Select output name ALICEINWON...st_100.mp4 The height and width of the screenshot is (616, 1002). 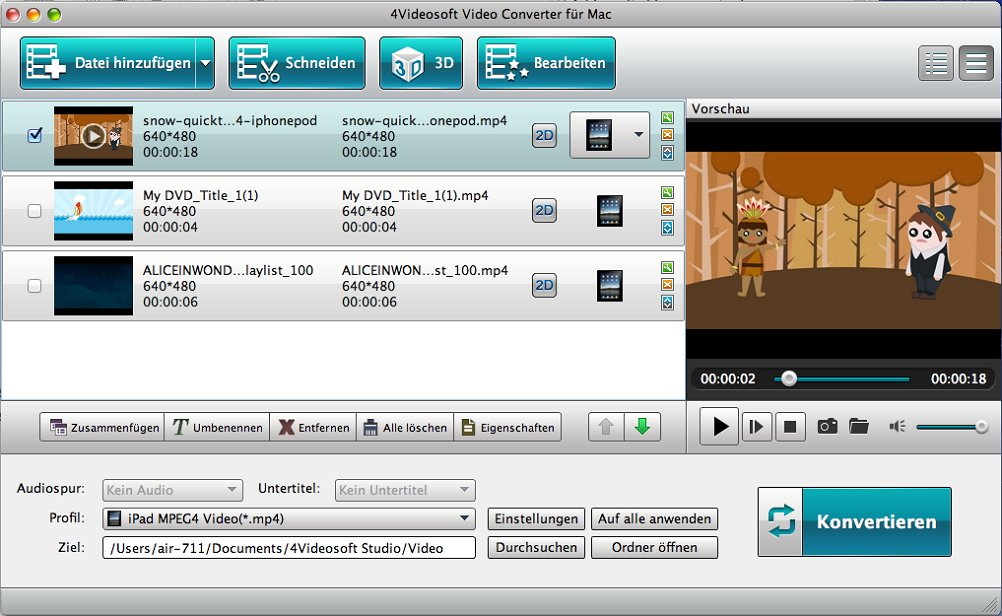[x=425, y=270]
